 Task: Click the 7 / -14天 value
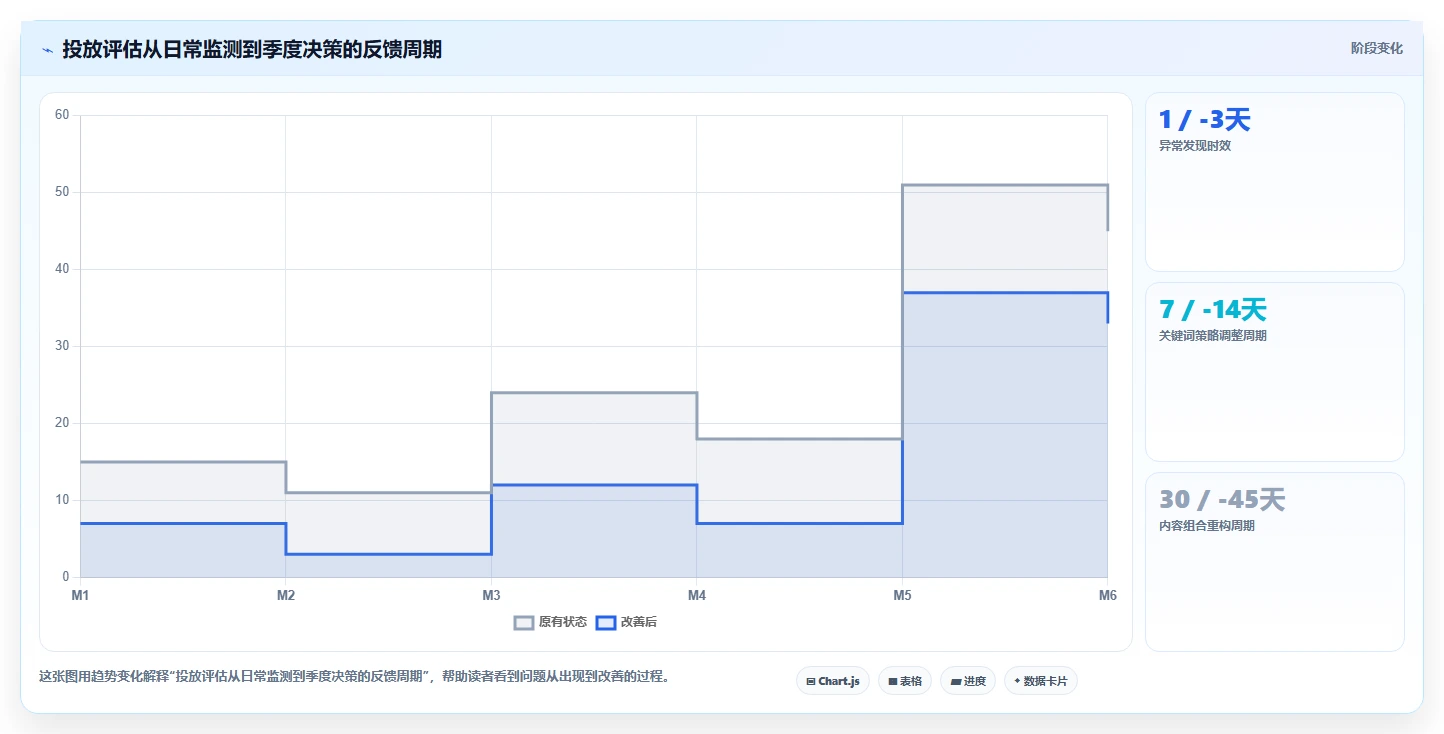(1213, 310)
